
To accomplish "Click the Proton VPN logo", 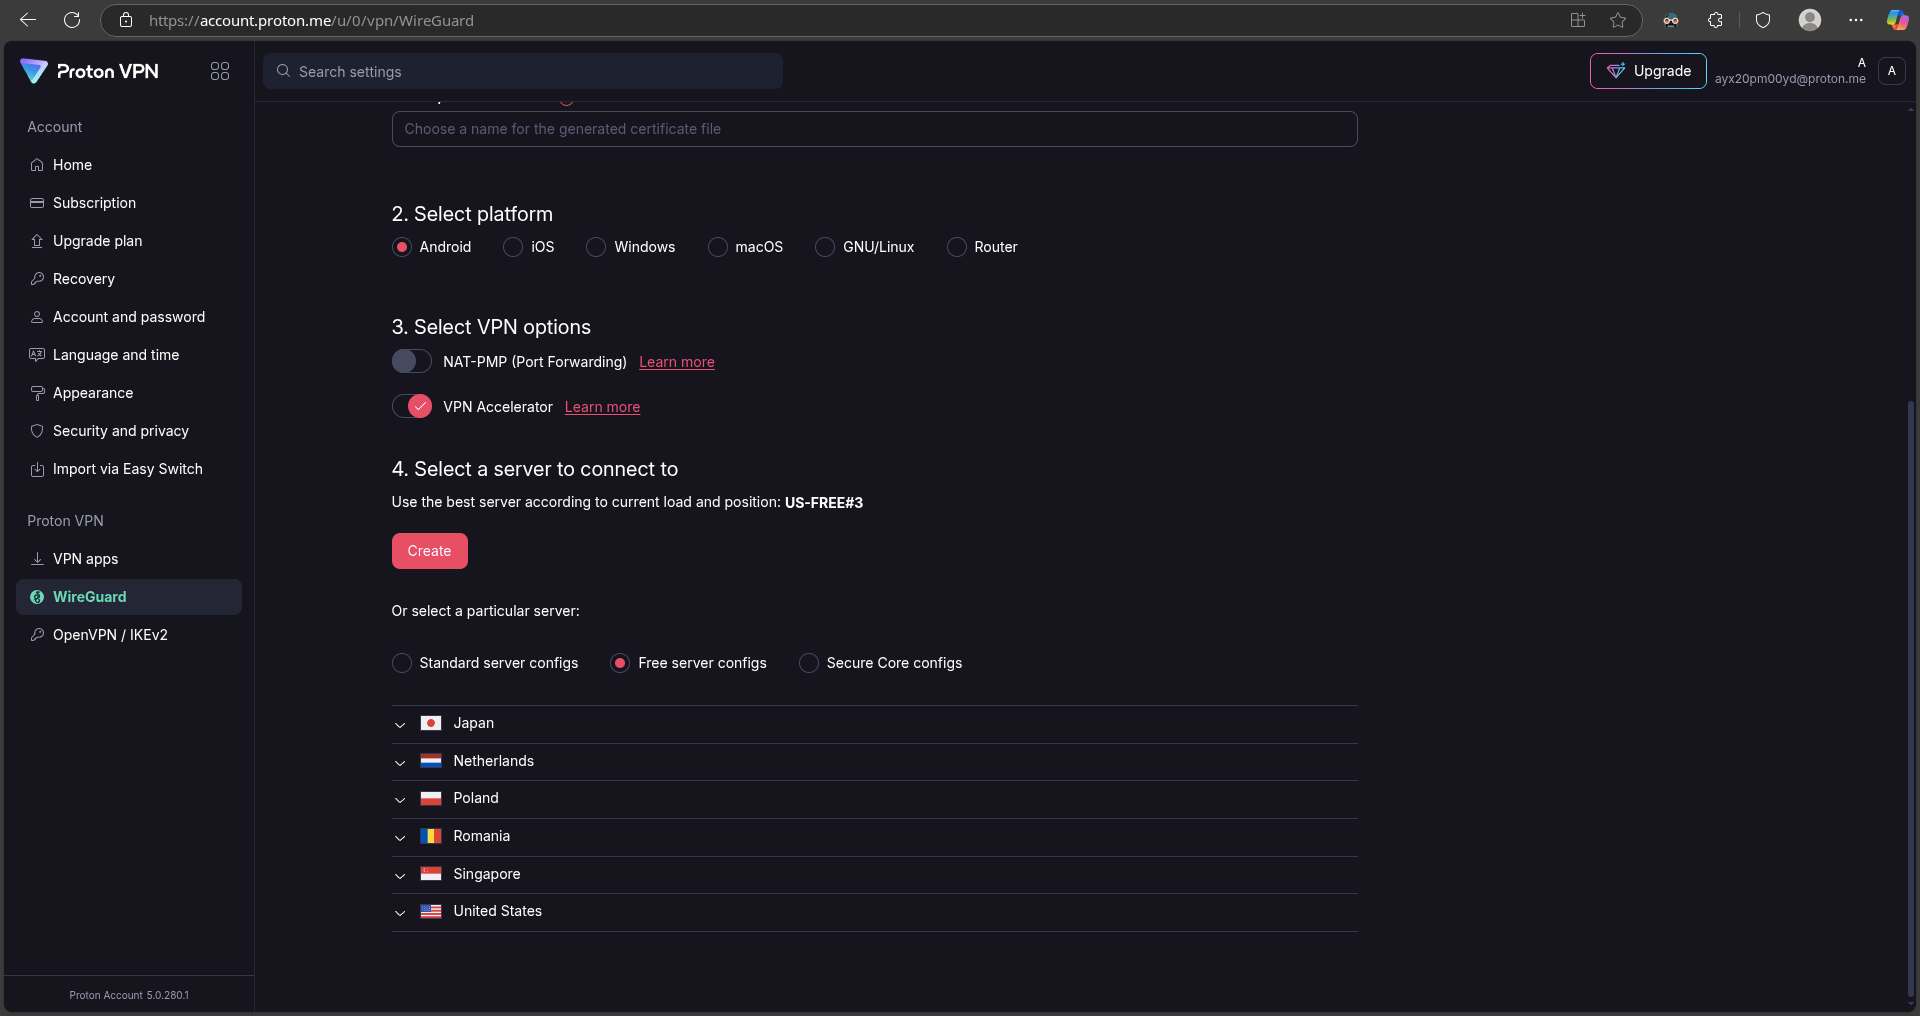I will 89,71.
